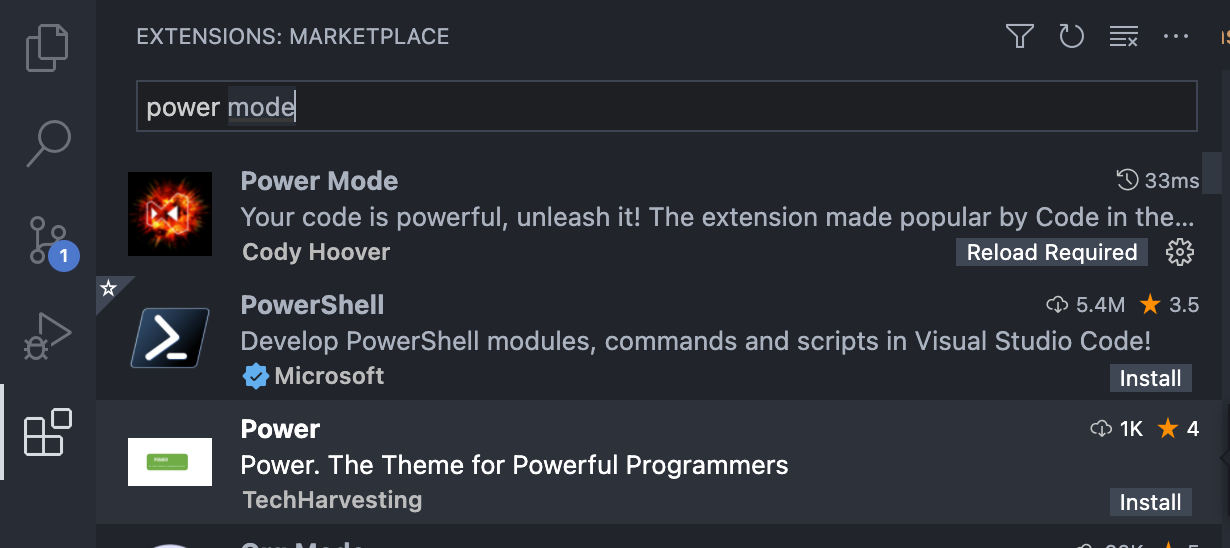1230x548 pixels.
Task: Open the Explorer view in activity bar
Action: (47, 47)
